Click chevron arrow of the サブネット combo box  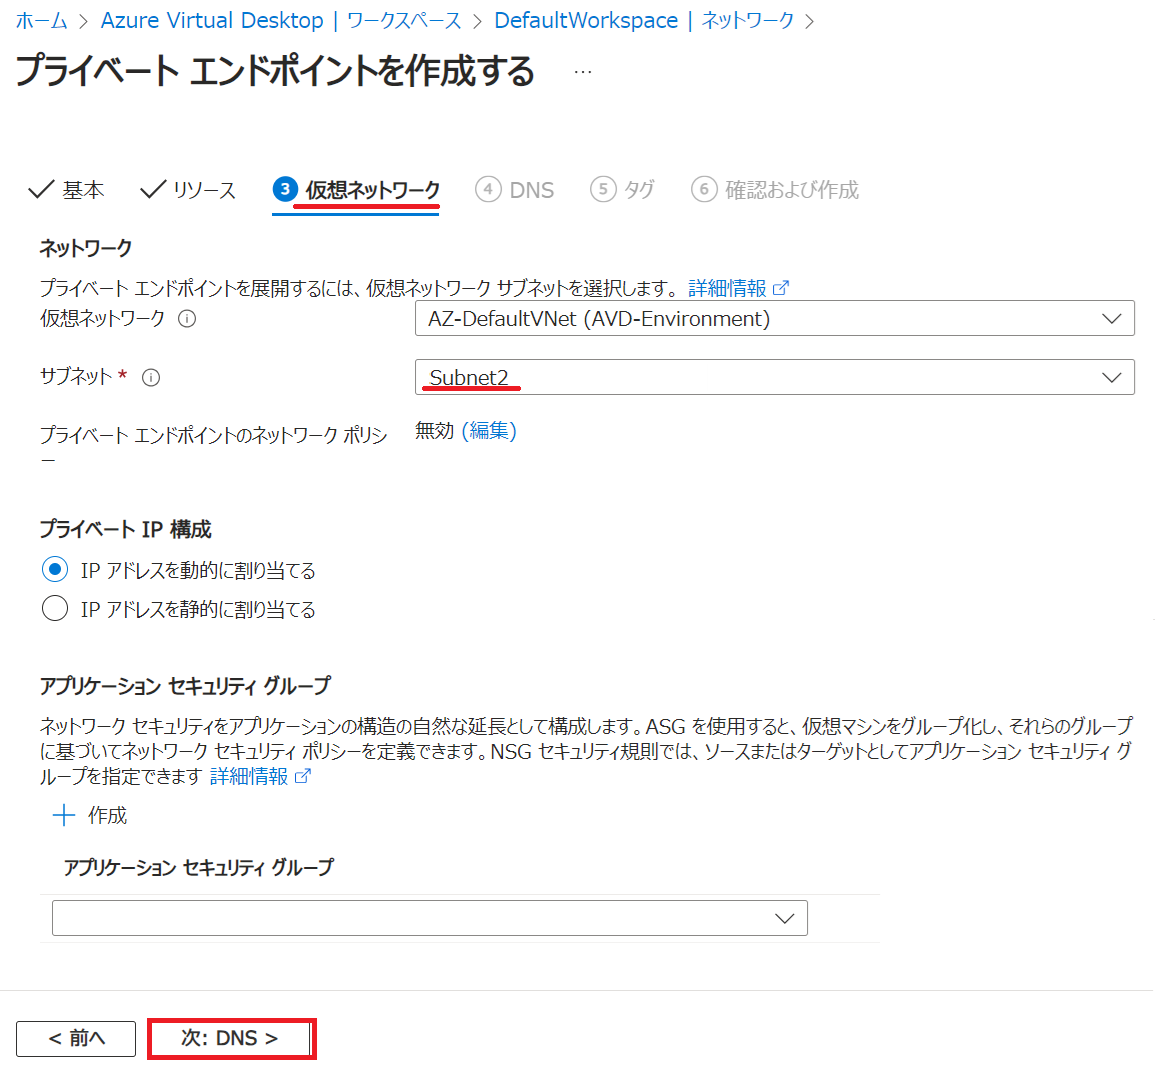click(1112, 378)
